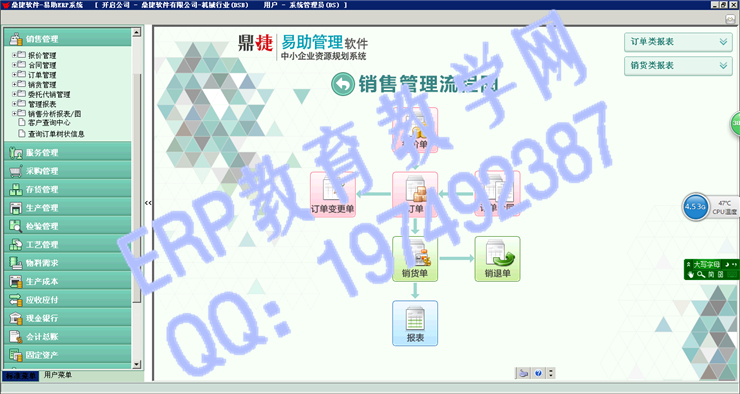This screenshot has width=740, height=394.
Task: Click the help question mark icon
Action: pyautogui.click(x=538, y=373)
